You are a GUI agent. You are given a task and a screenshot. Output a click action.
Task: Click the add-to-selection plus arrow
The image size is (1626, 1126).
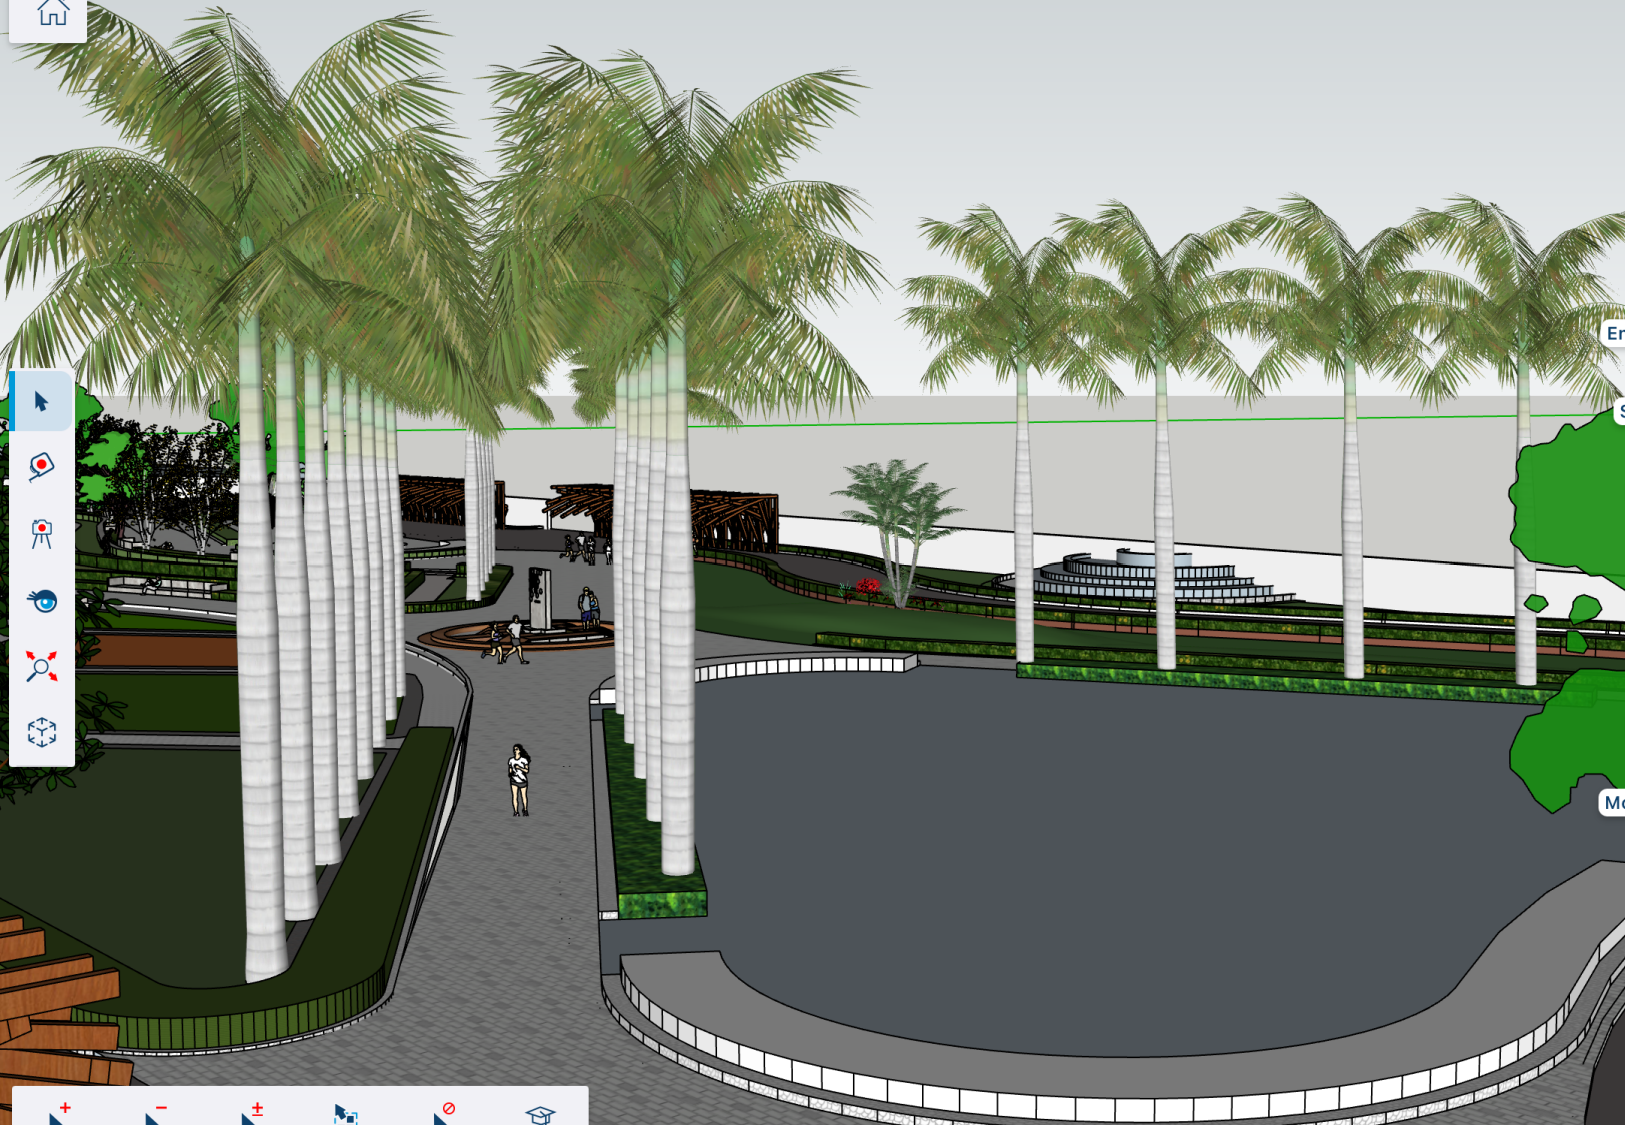point(59,1113)
